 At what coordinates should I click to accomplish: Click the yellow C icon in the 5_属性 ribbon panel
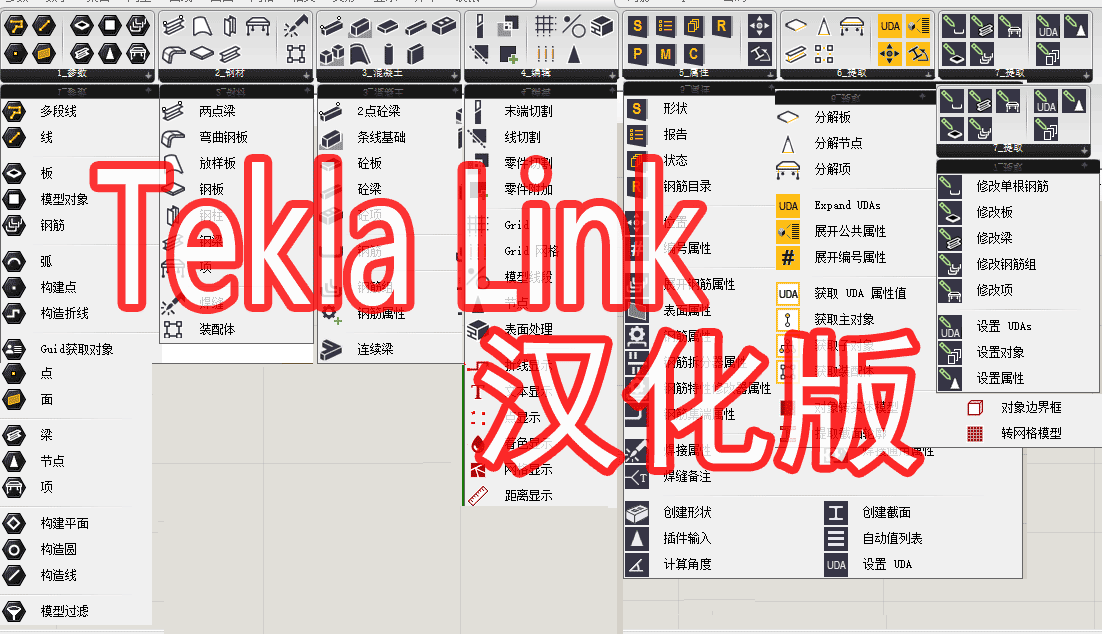(693, 53)
